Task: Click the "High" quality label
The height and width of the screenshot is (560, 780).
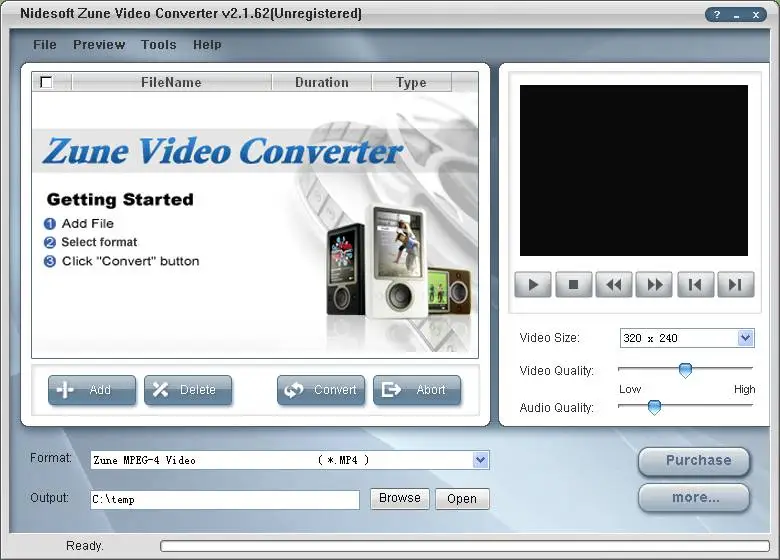Action: point(744,389)
